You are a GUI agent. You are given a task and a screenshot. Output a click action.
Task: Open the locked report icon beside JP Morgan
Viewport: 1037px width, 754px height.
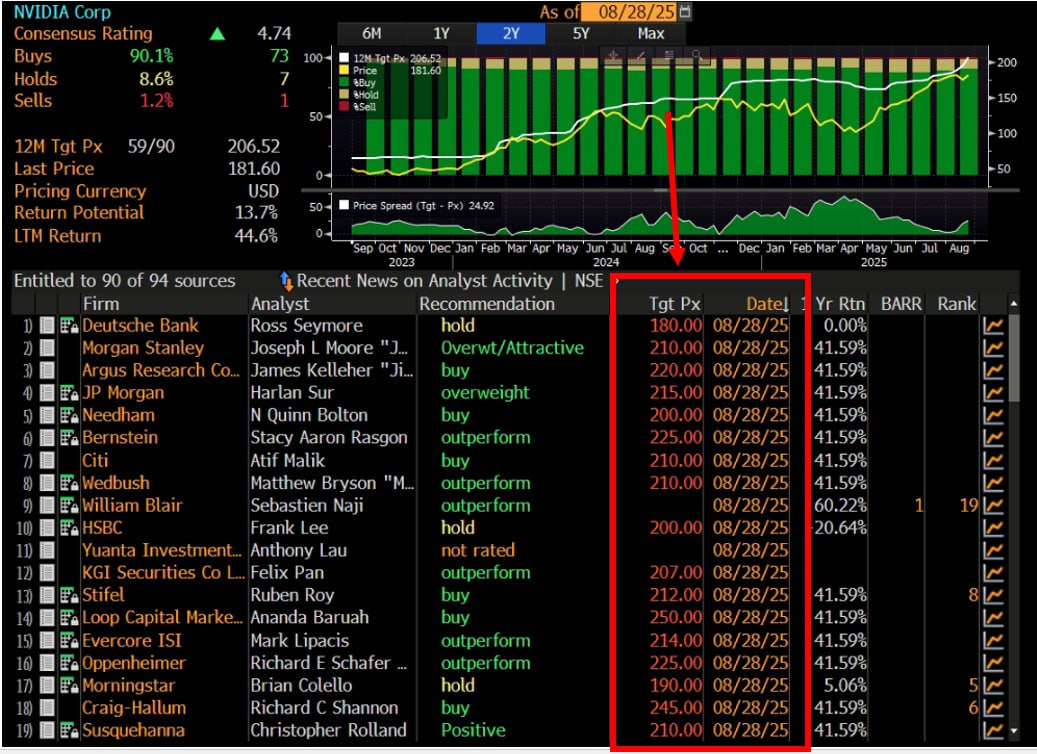pos(69,393)
